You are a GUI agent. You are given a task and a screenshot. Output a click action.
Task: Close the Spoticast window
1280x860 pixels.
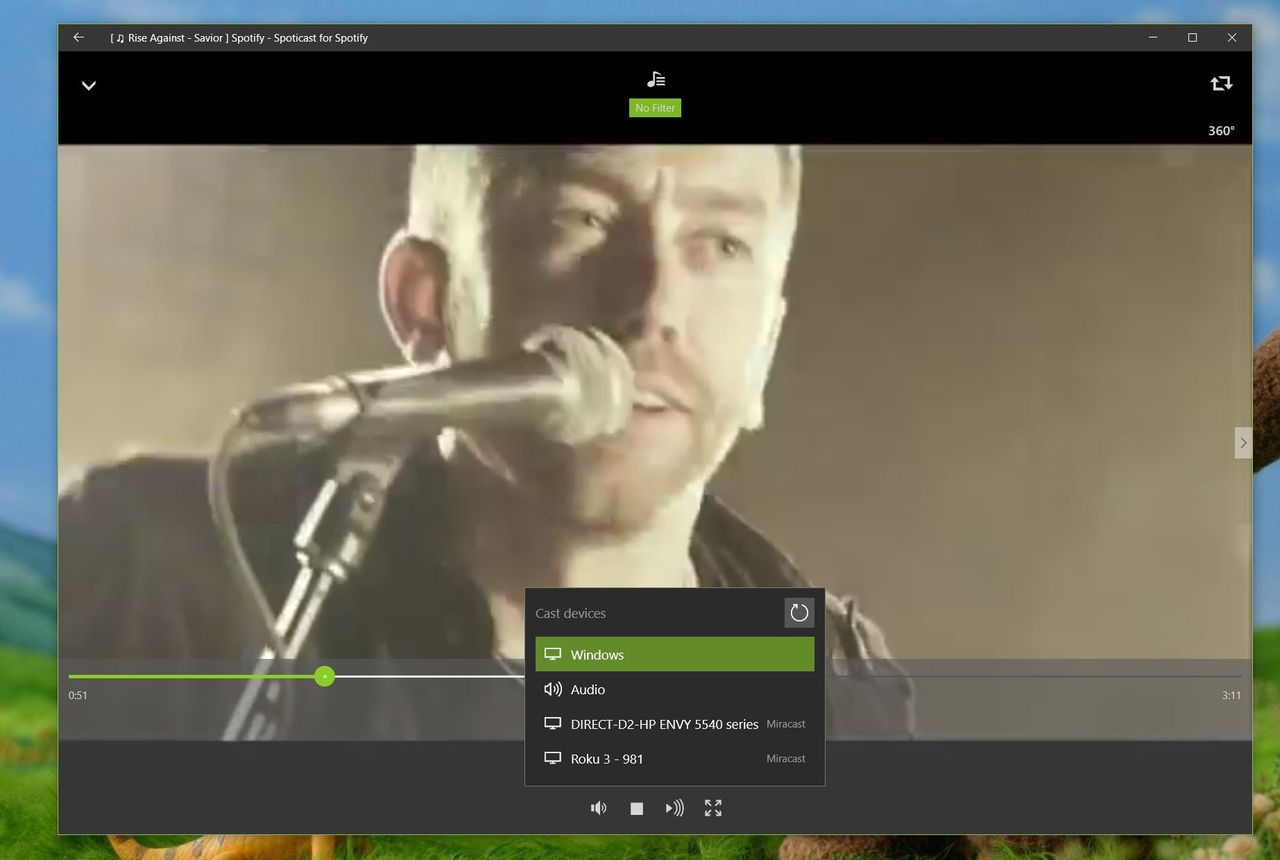pyautogui.click(x=1232, y=38)
